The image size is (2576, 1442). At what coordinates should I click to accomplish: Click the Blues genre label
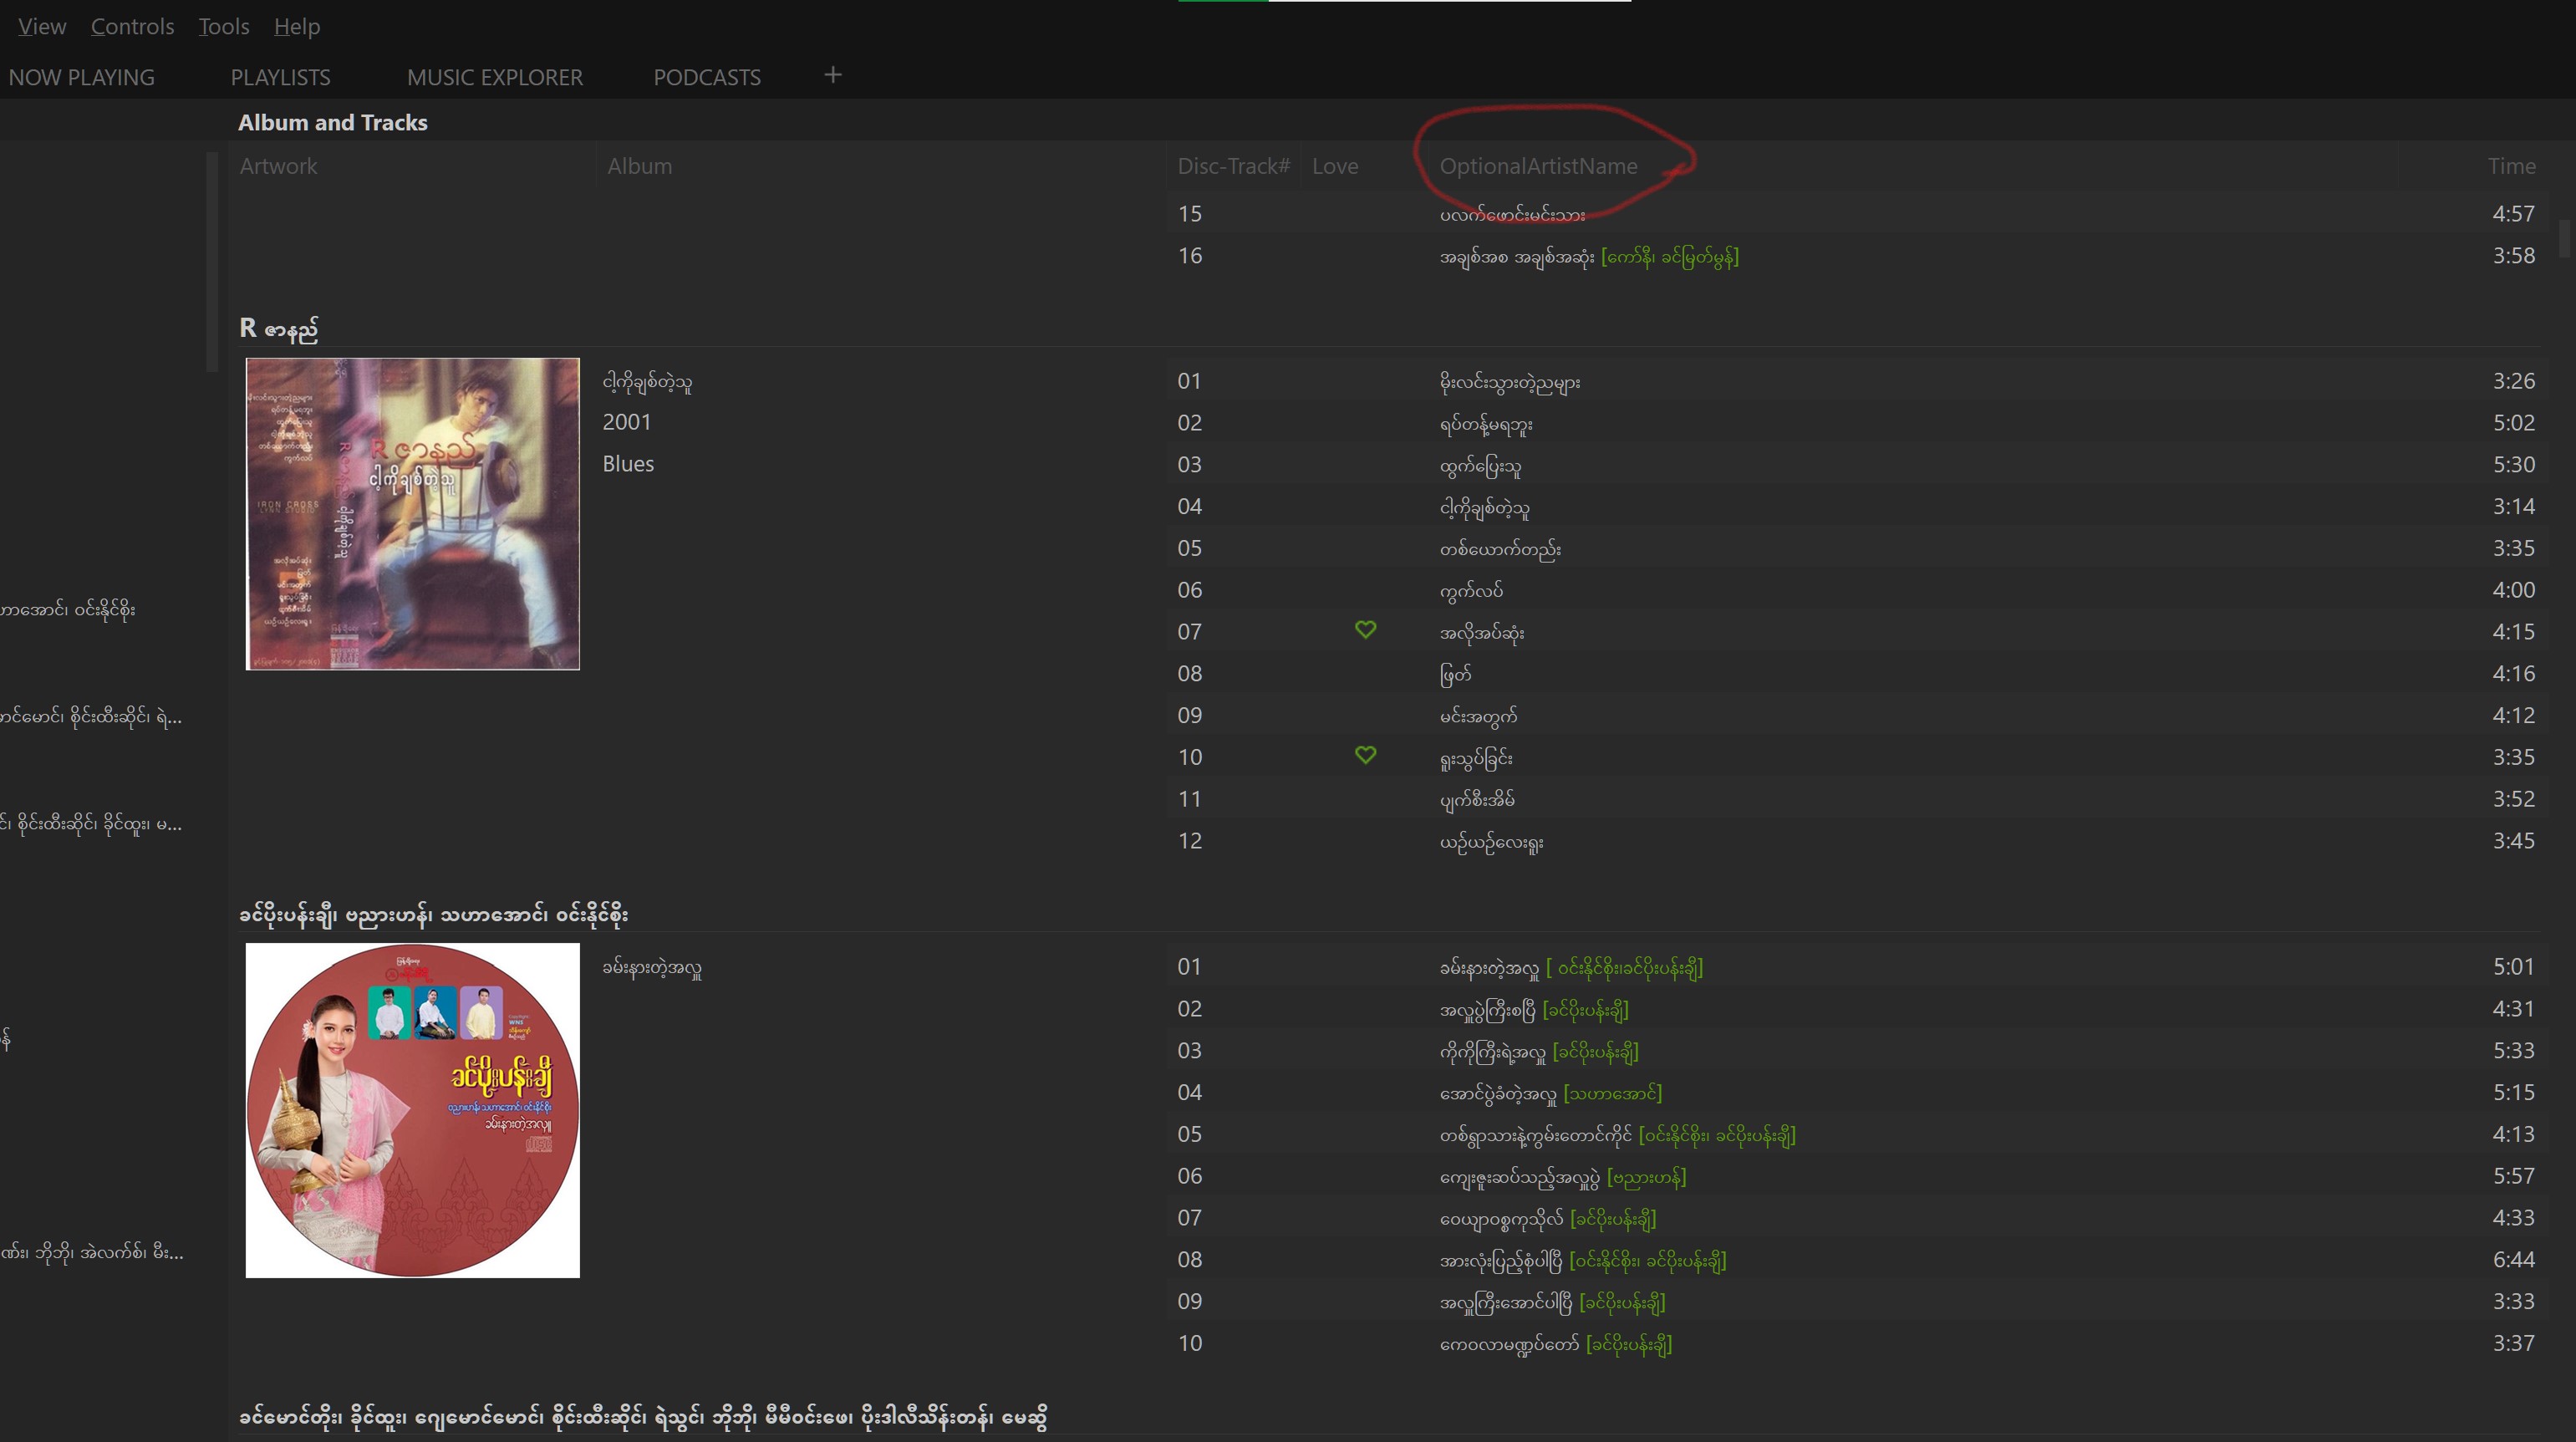628,464
